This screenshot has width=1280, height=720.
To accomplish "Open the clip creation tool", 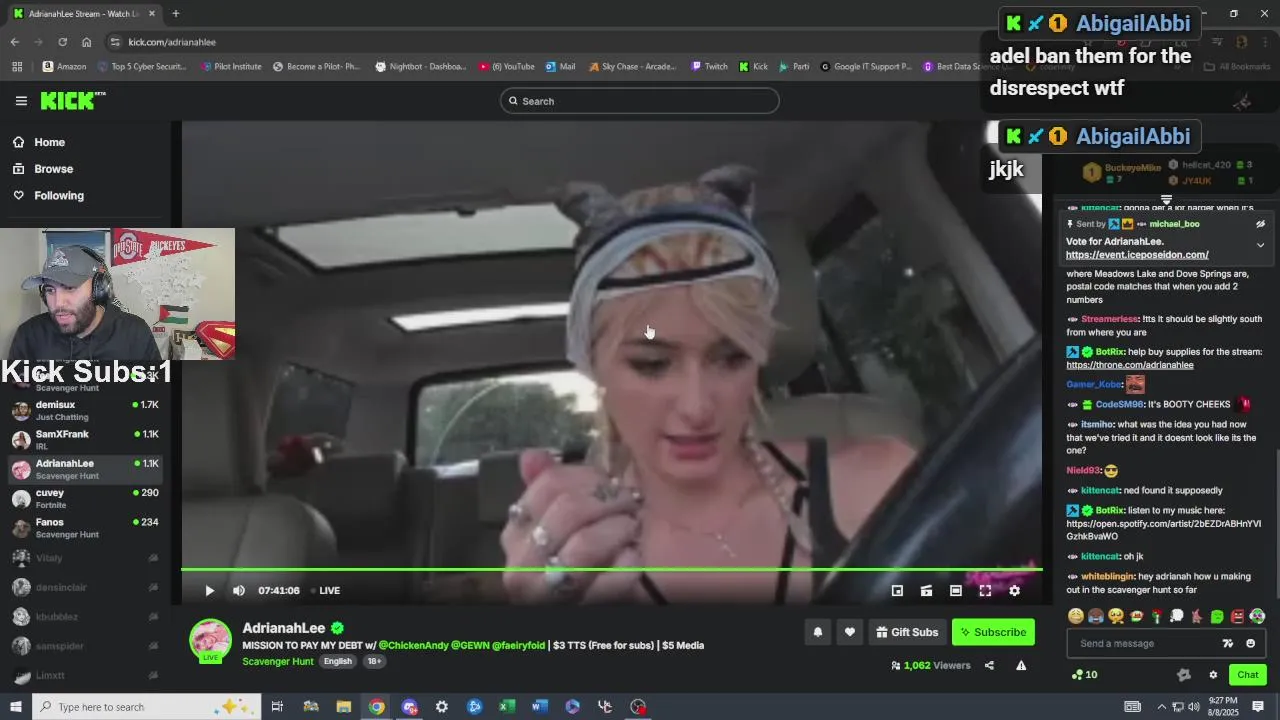I will [926, 591].
